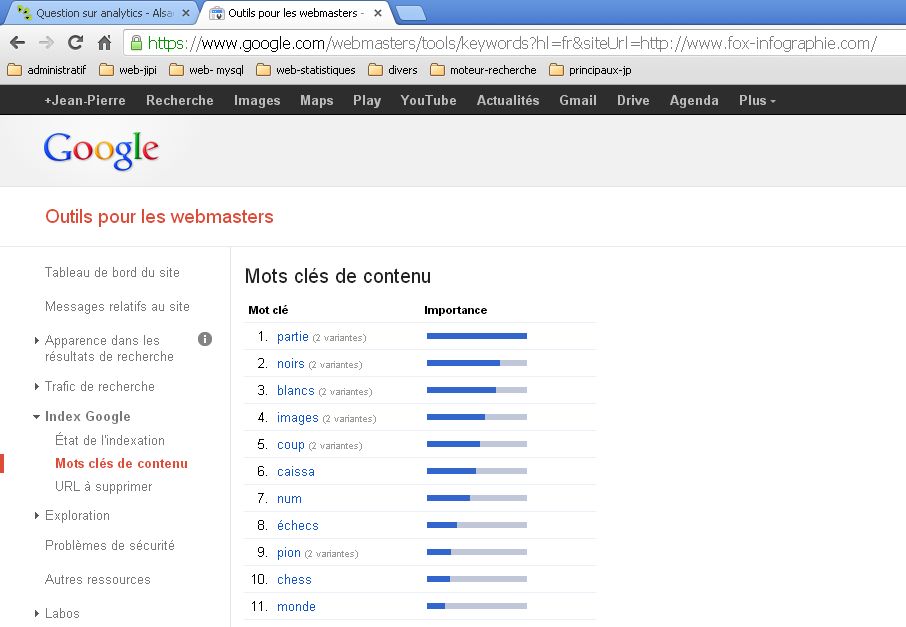This screenshot has width=906, height=627.
Task: Open Play in the Google bar
Action: [367, 100]
